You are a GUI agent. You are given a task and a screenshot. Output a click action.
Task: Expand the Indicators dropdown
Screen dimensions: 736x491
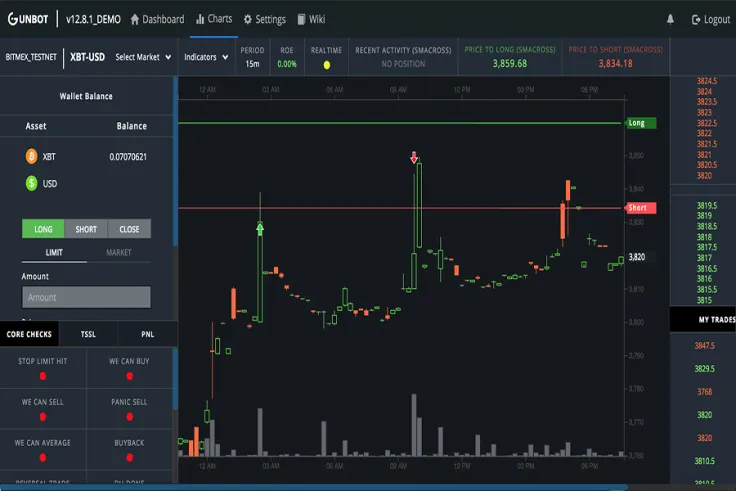coord(206,57)
